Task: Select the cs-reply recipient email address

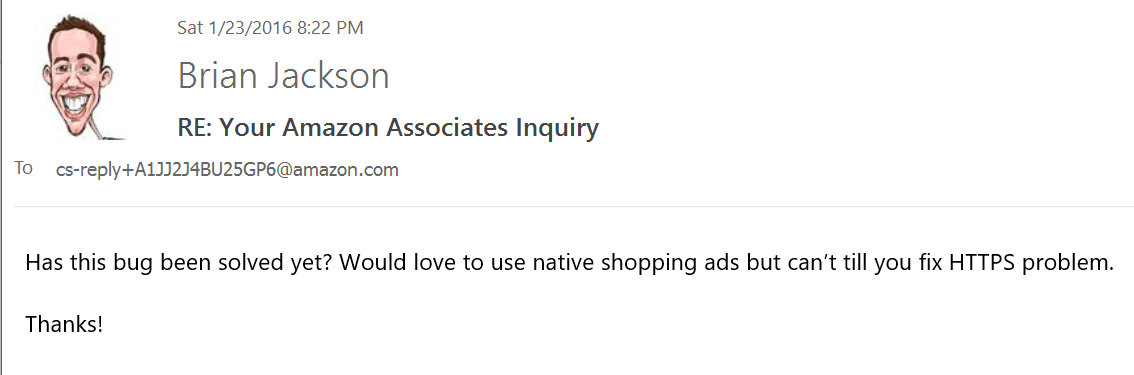Action: pyautogui.click(x=227, y=171)
